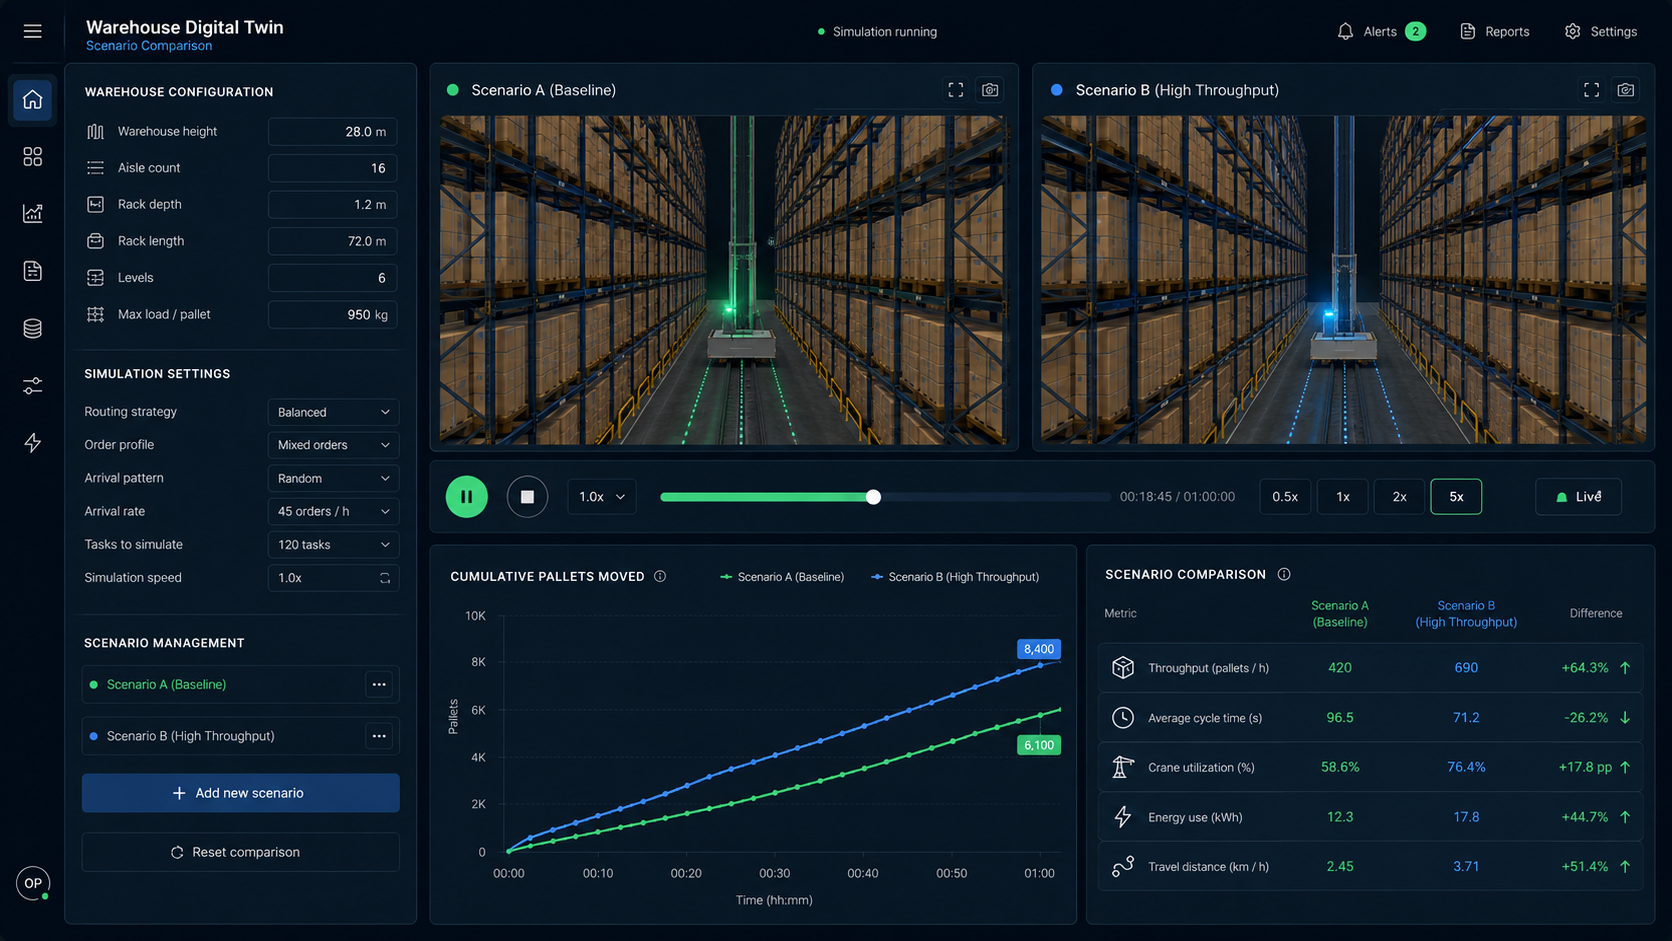Edit the Rack length field
Viewport: 1672px width, 941px height.
coord(333,241)
